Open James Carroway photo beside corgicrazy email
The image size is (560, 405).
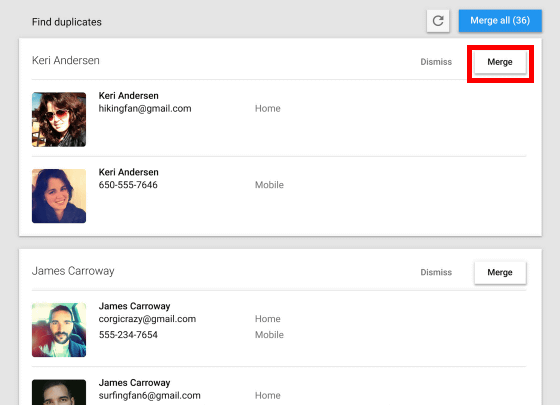click(x=59, y=330)
